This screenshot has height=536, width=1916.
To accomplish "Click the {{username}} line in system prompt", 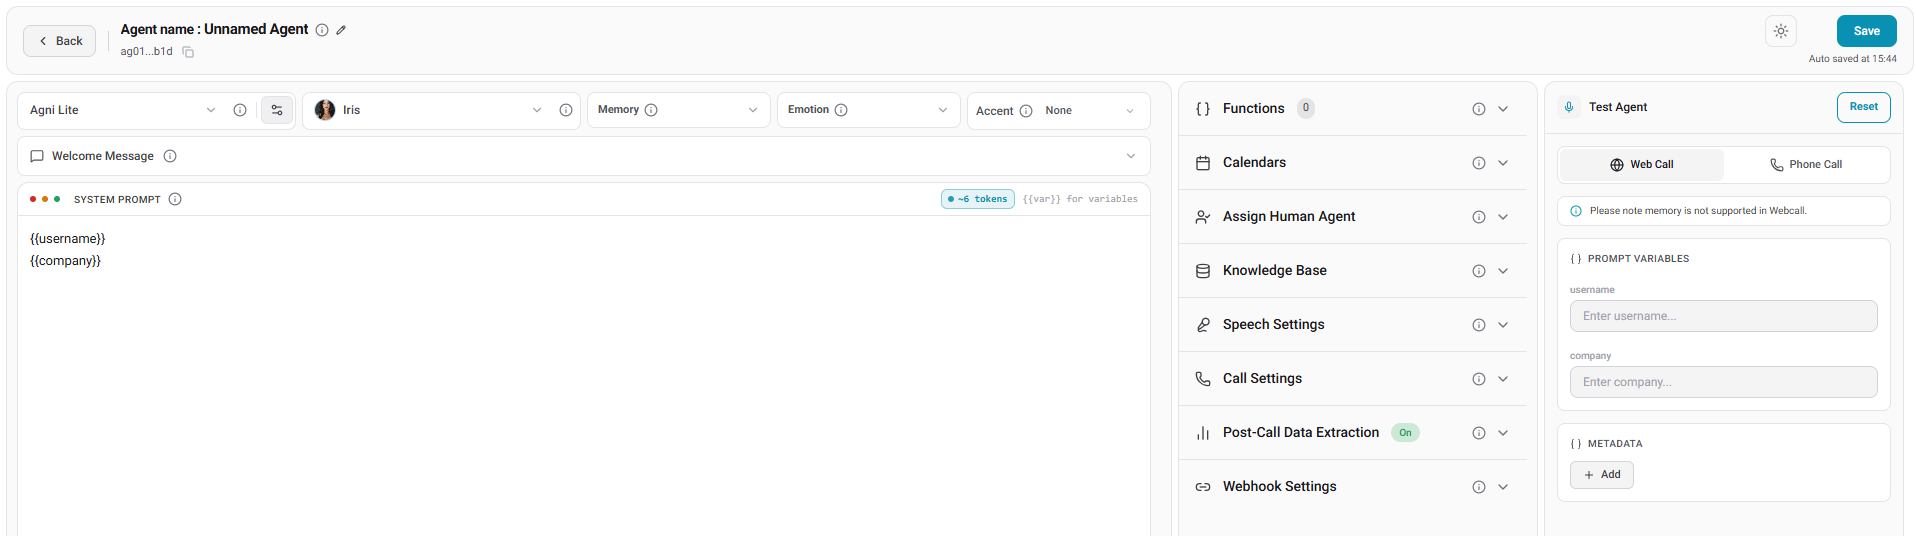I will 68,239.
